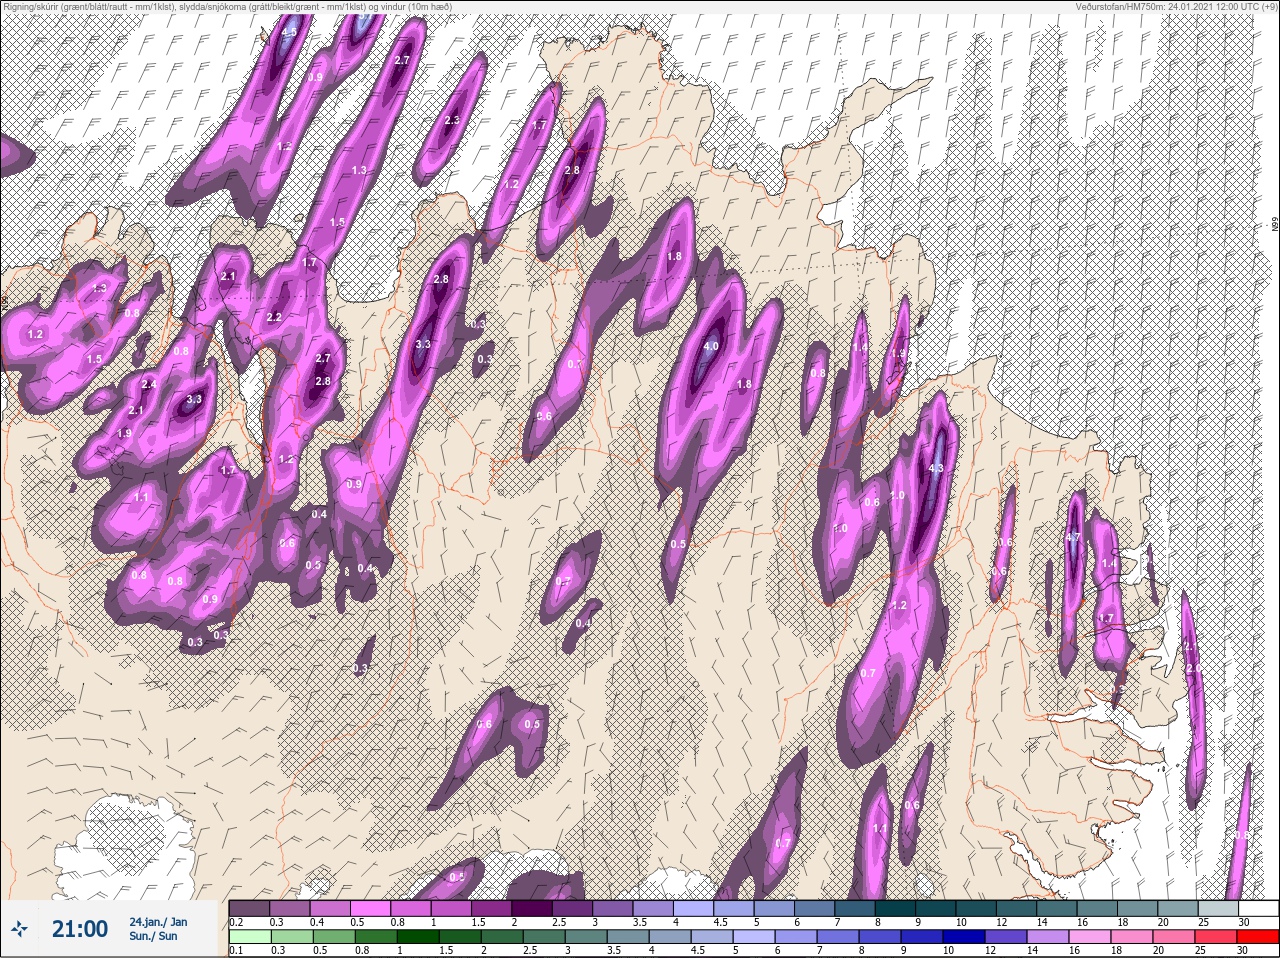Click the 4.3 precipitation value on the map
Screen dimensions: 1280x958
tap(936, 468)
